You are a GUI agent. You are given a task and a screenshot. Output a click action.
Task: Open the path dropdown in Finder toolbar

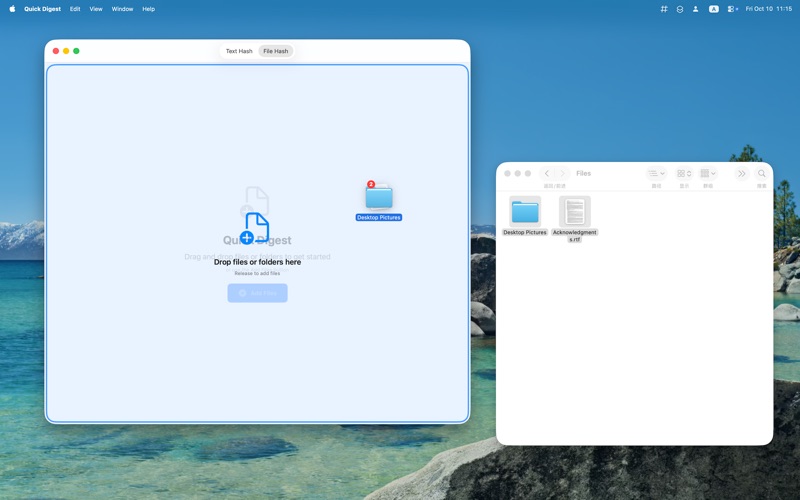pyautogui.click(x=656, y=173)
